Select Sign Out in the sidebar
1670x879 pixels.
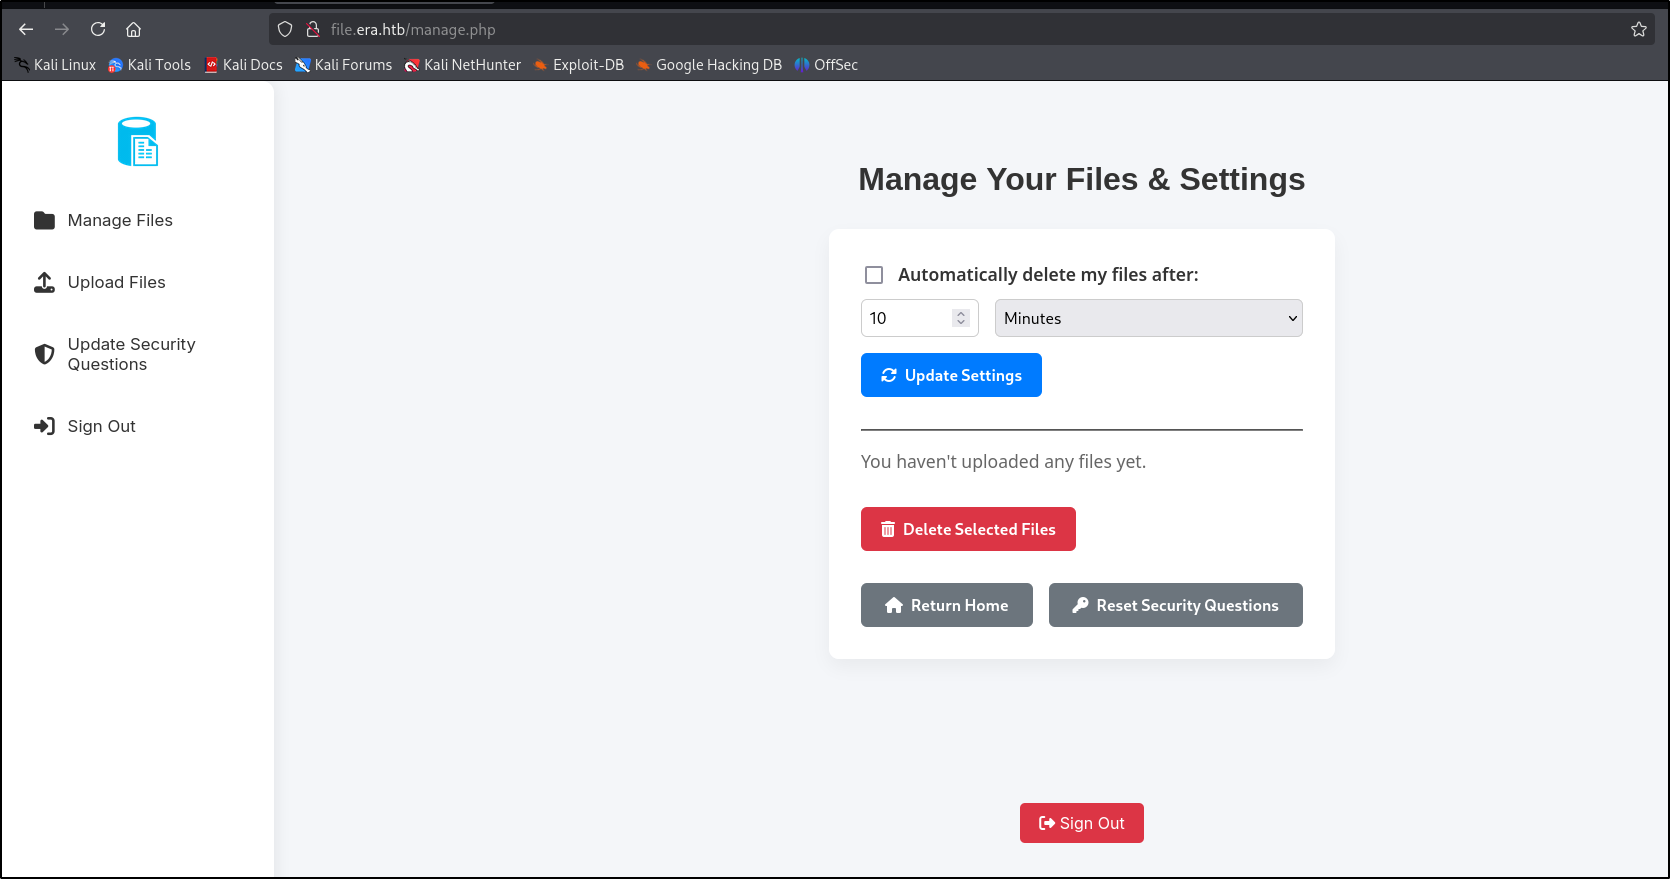101,426
